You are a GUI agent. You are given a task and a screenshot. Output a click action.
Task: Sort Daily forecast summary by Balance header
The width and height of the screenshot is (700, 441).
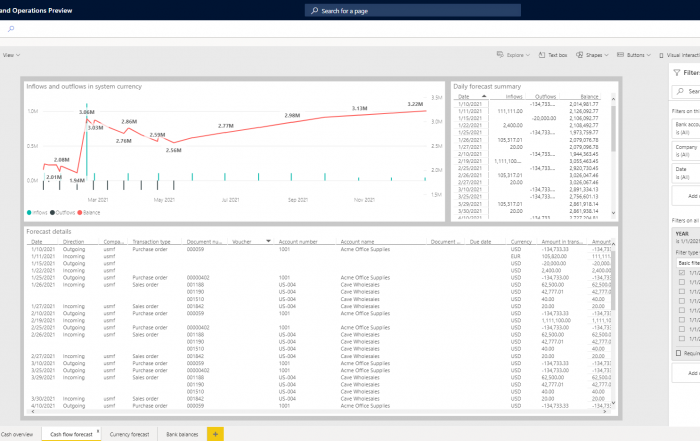pos(589,96)
